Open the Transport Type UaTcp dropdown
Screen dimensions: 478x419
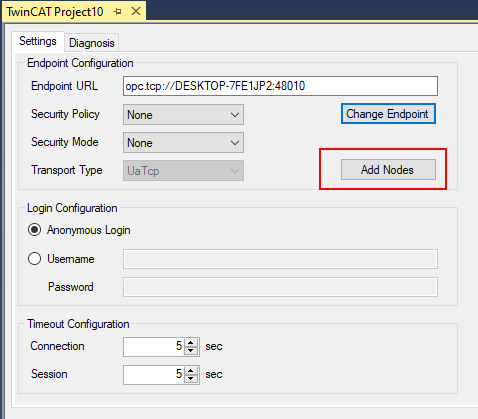click(x=183, y=171)
